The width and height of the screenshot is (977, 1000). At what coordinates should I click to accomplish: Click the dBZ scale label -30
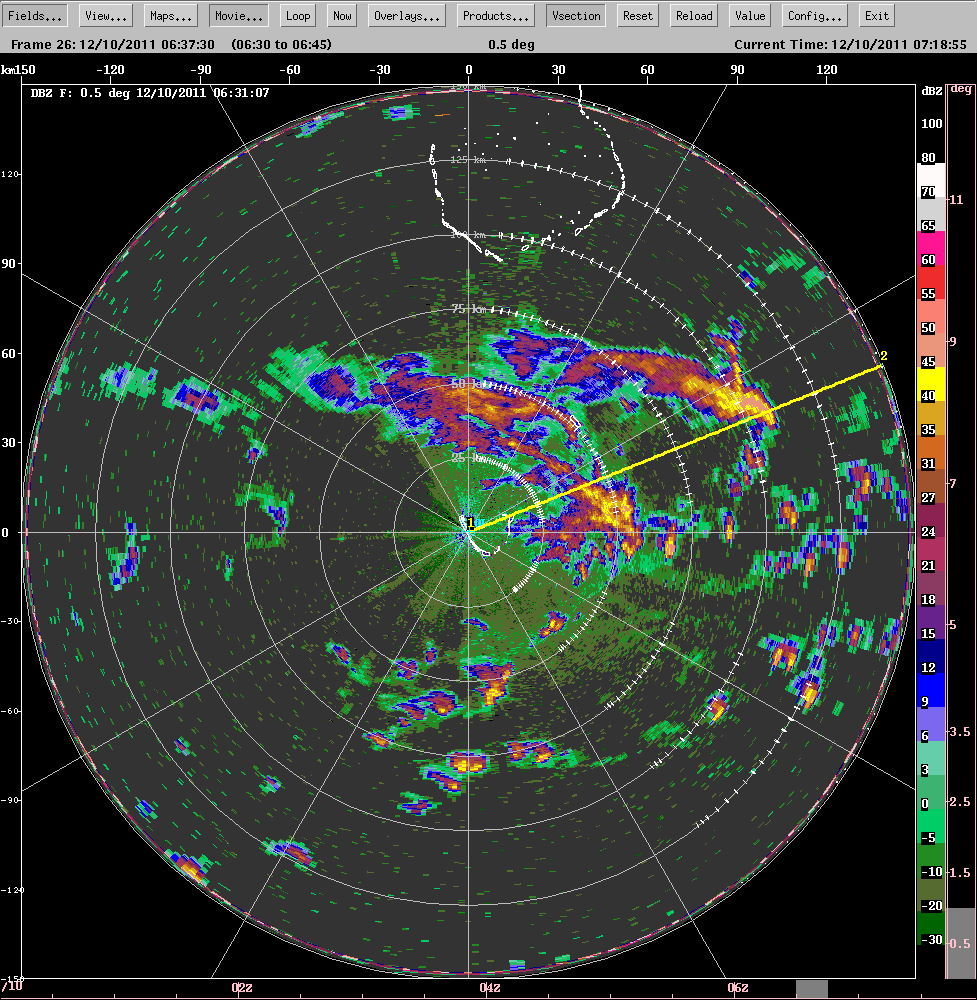[931, 939]
